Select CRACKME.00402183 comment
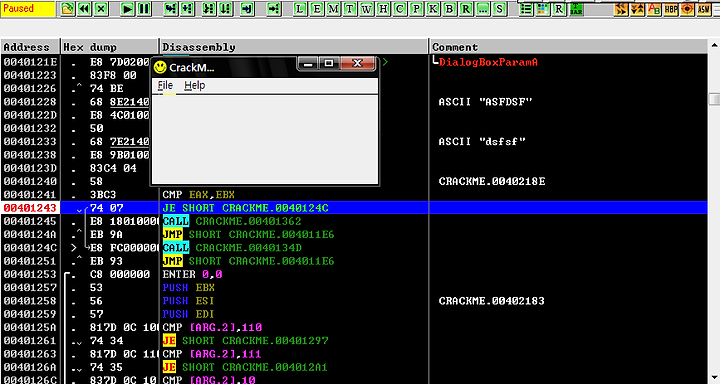Viewport: 720px width, 384px height. pyautogui.click(x=491, y=301)
